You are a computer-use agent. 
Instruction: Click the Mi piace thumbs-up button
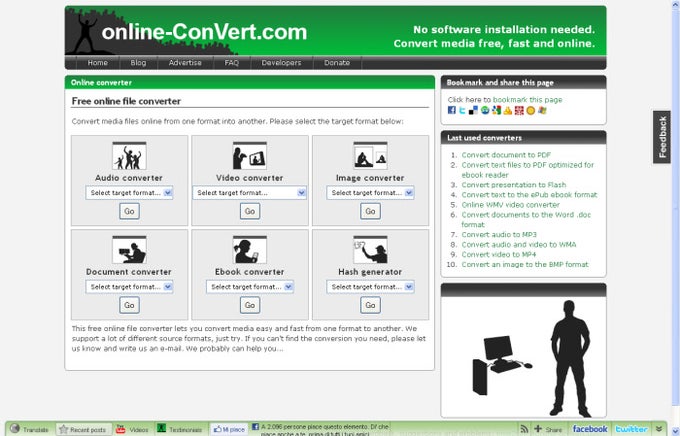tap(229, 429)
